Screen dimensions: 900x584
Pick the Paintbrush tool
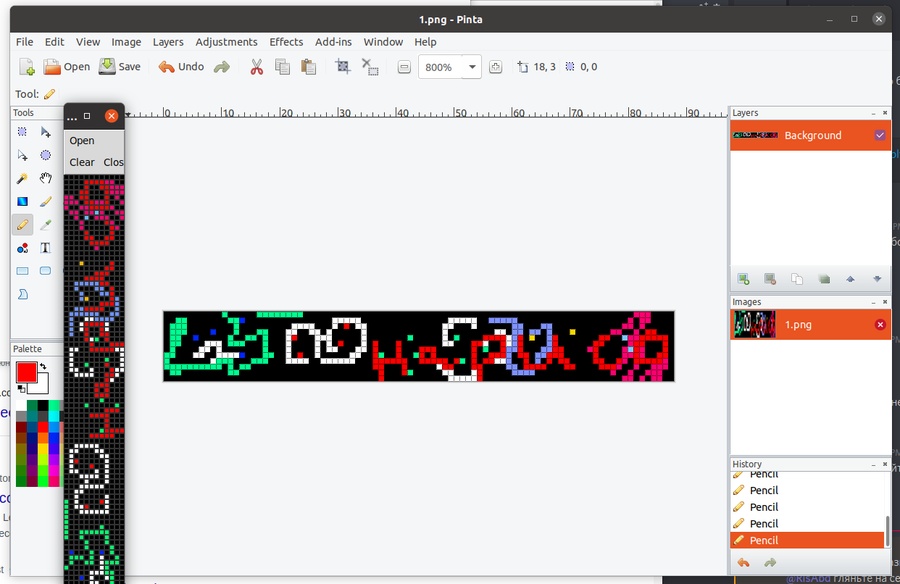tap(46, 201)
